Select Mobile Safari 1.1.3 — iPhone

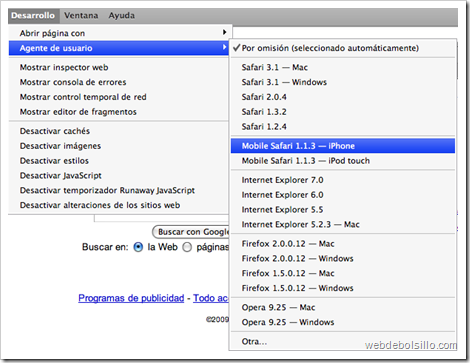343,146
